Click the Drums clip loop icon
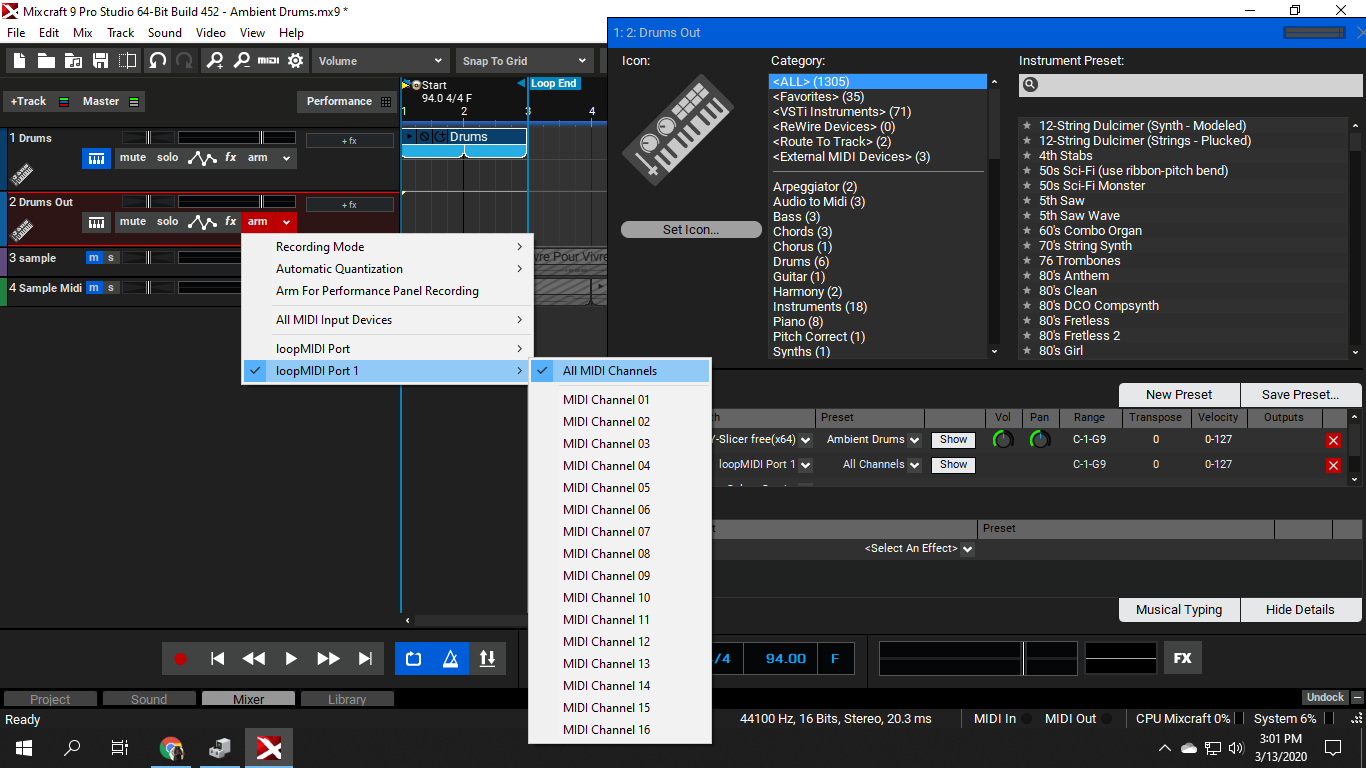The width and height of the screenshot is (1366, 768). [440, 137]
